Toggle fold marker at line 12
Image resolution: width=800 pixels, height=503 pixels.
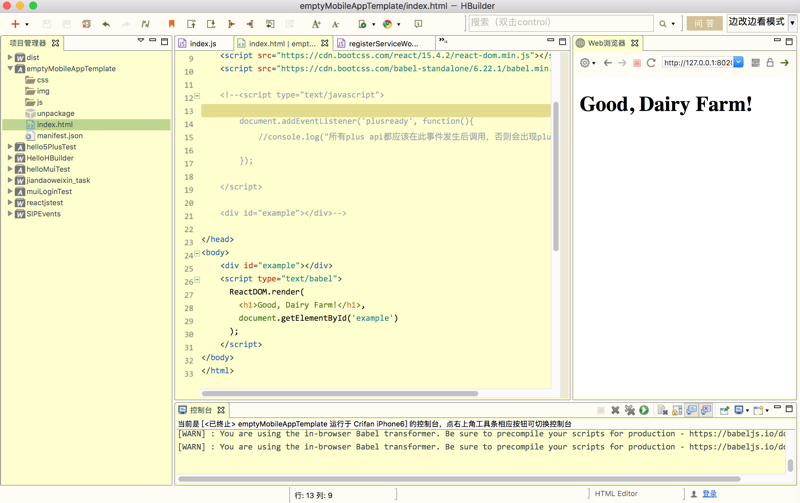tap(197, 96)
